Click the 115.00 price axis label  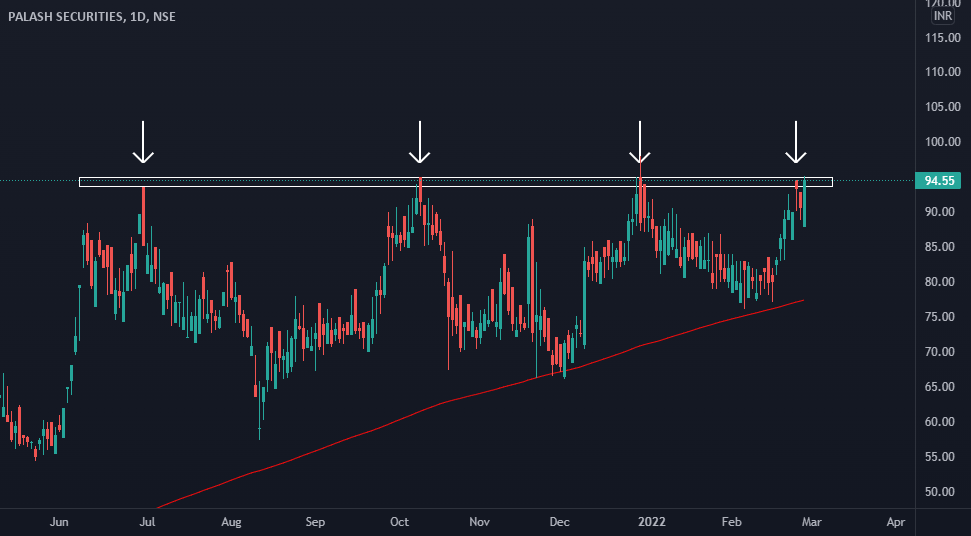click(x=943, y=38)
